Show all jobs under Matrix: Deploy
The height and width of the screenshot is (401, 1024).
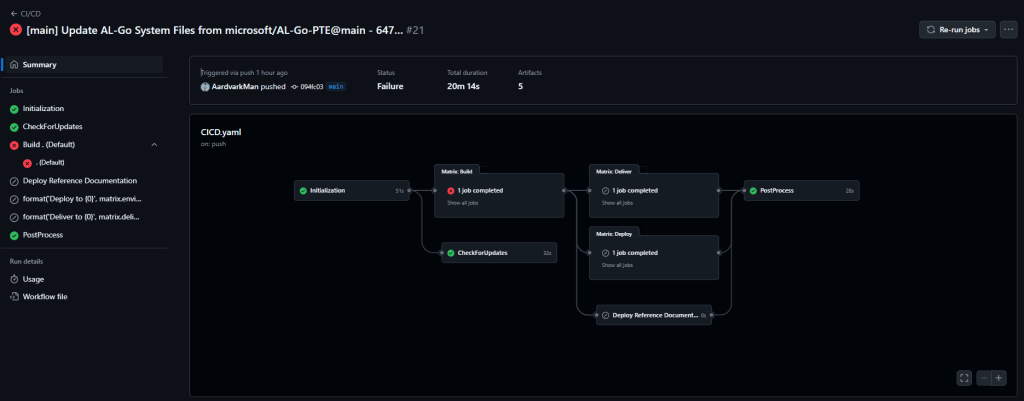click(x=617, y=265)
